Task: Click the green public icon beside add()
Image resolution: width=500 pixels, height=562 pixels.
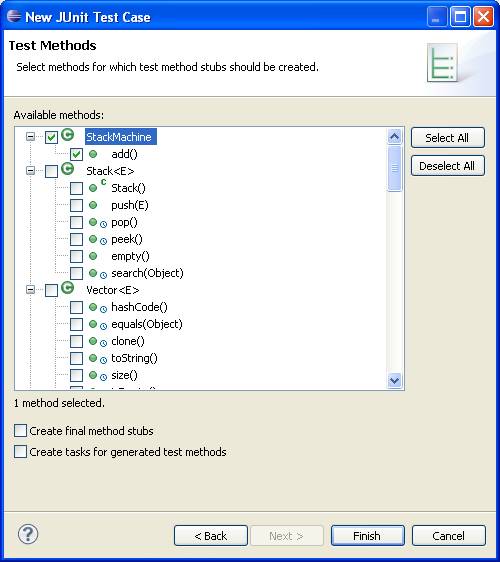Action: (x=93, y=154)
